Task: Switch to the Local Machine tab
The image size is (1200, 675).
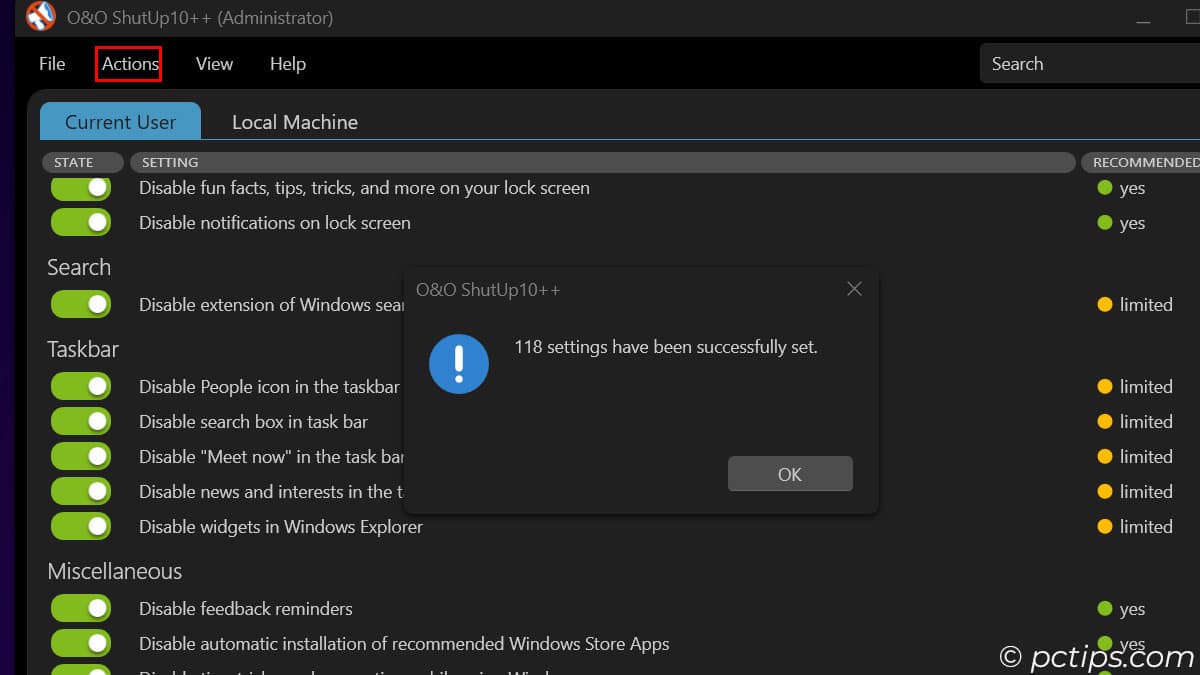Action: (x=295, y=122)
